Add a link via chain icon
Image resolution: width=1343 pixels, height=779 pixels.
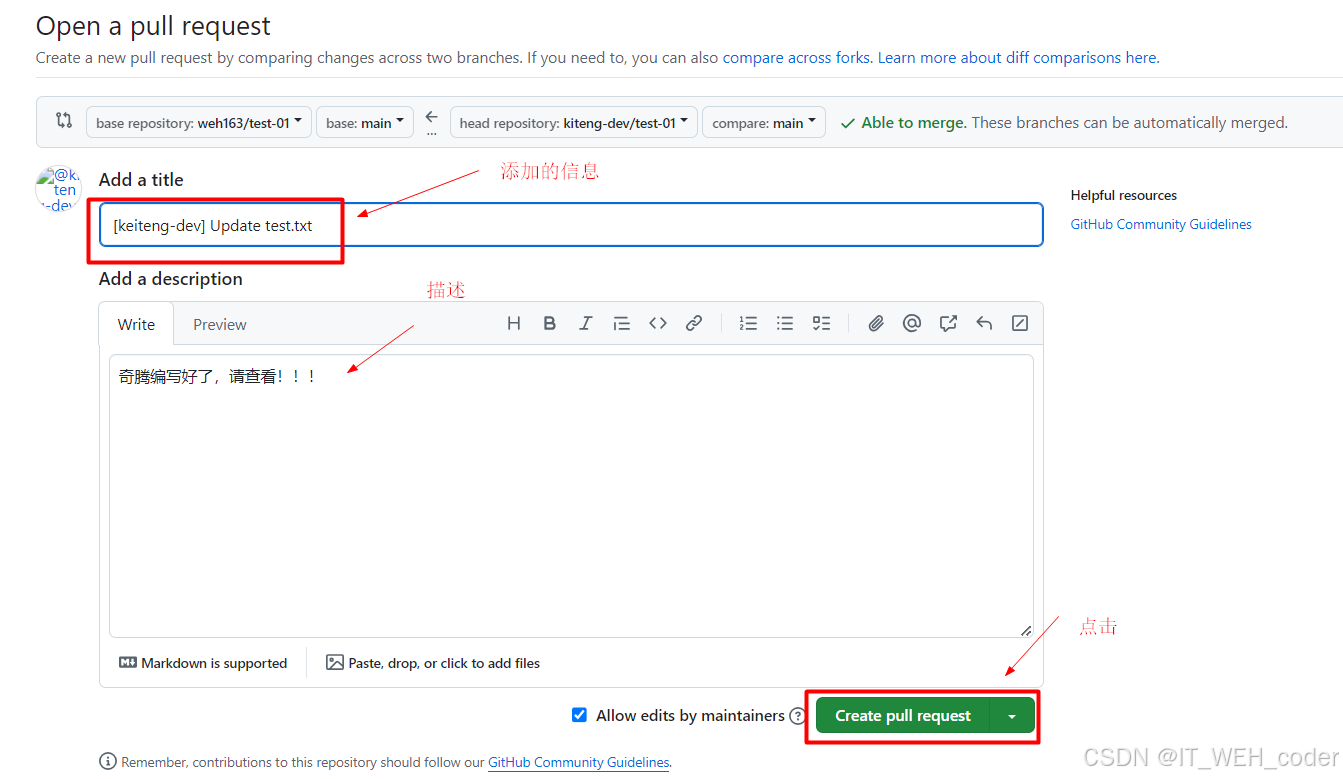pyautogui.click(x=693, y=323)
